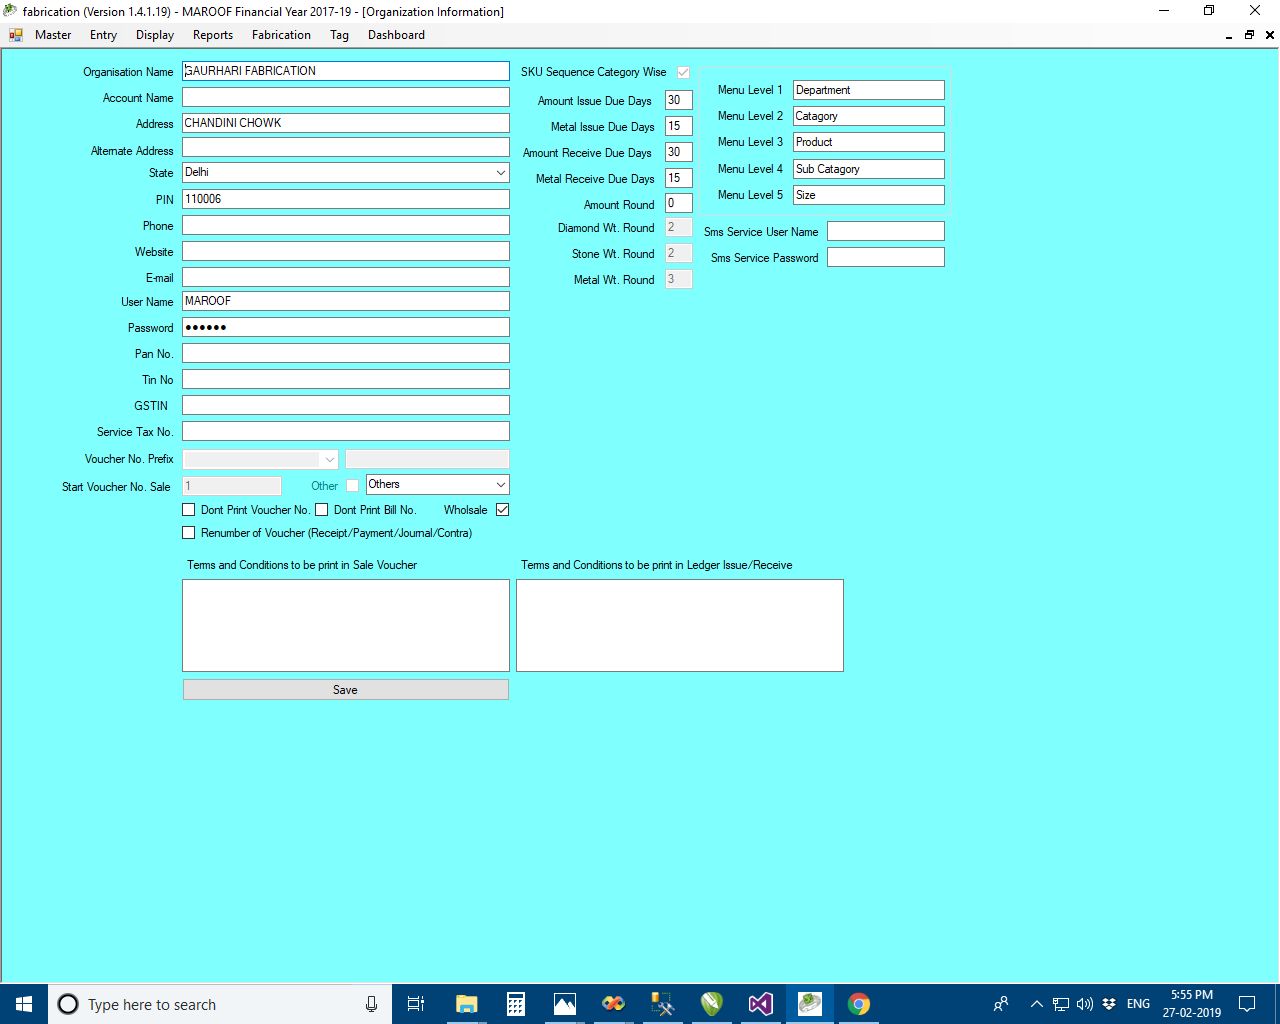
Task: Open the CorelDRAW taskbar icon
Action: click(711, 1004)
